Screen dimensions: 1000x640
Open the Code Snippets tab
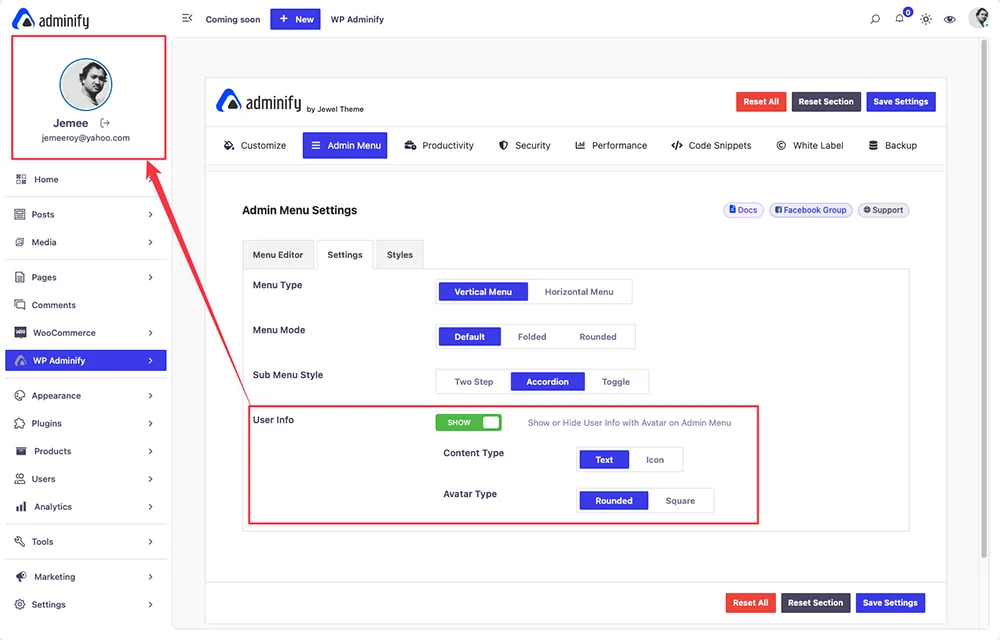[x=711, y=145]
